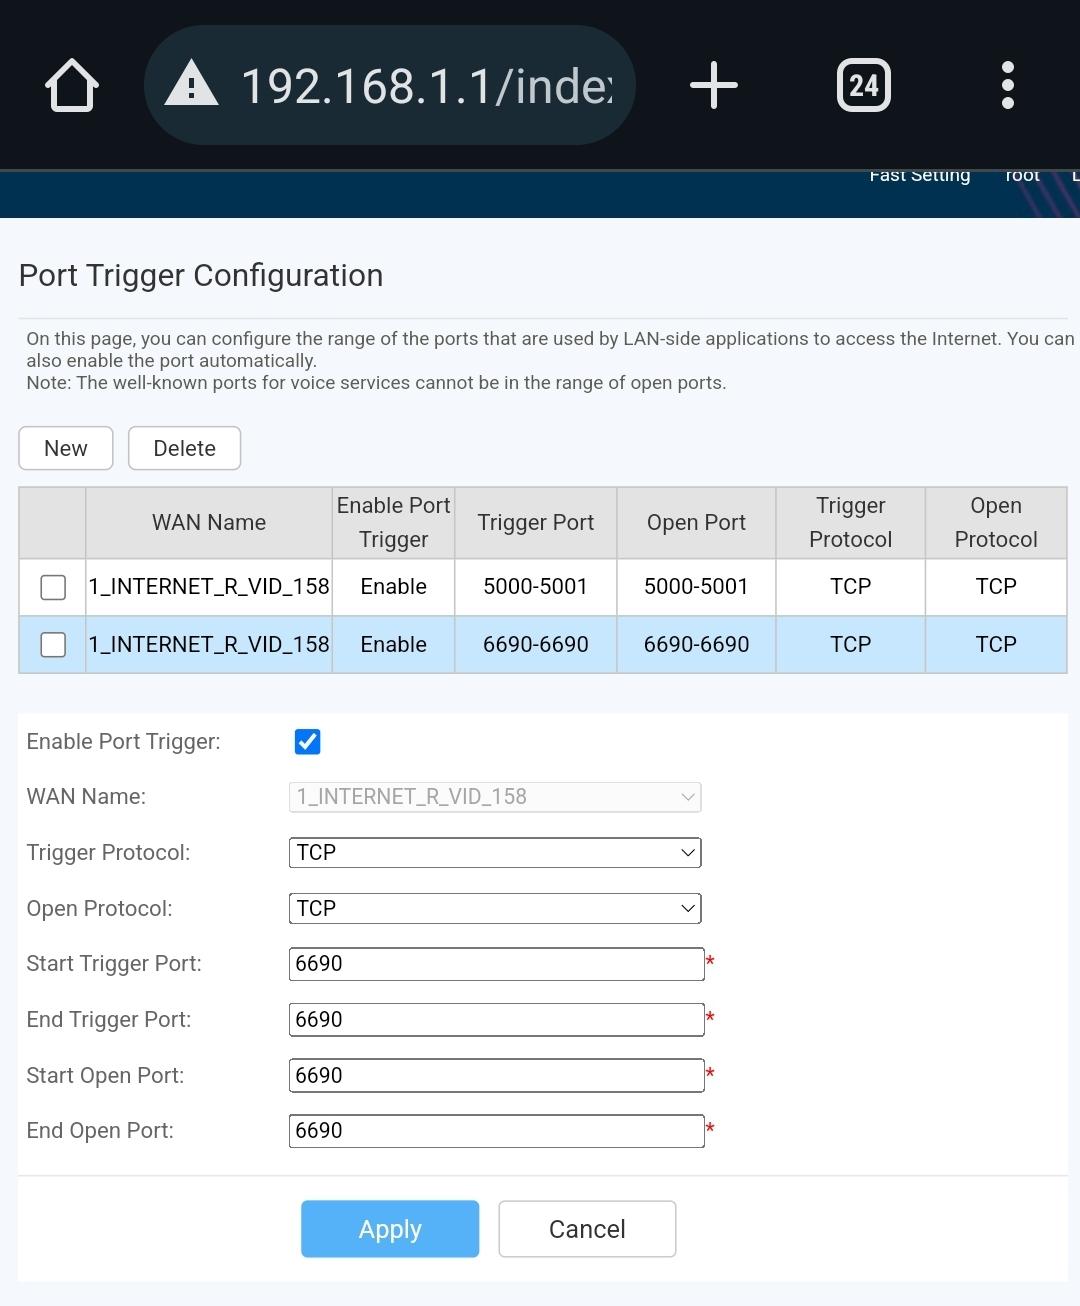Focus the Start Trigger Port field
This screenshot has width=1080, height=1306.
(496, 964)
